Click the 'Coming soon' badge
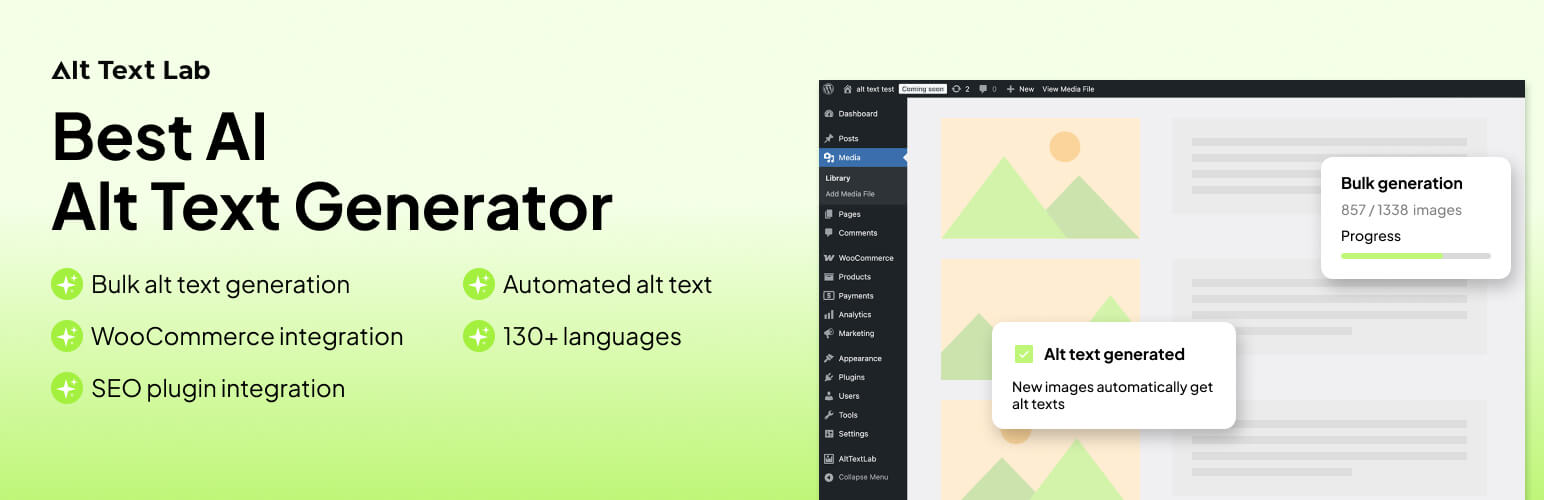1544x500 pixels. coord(923,89)
